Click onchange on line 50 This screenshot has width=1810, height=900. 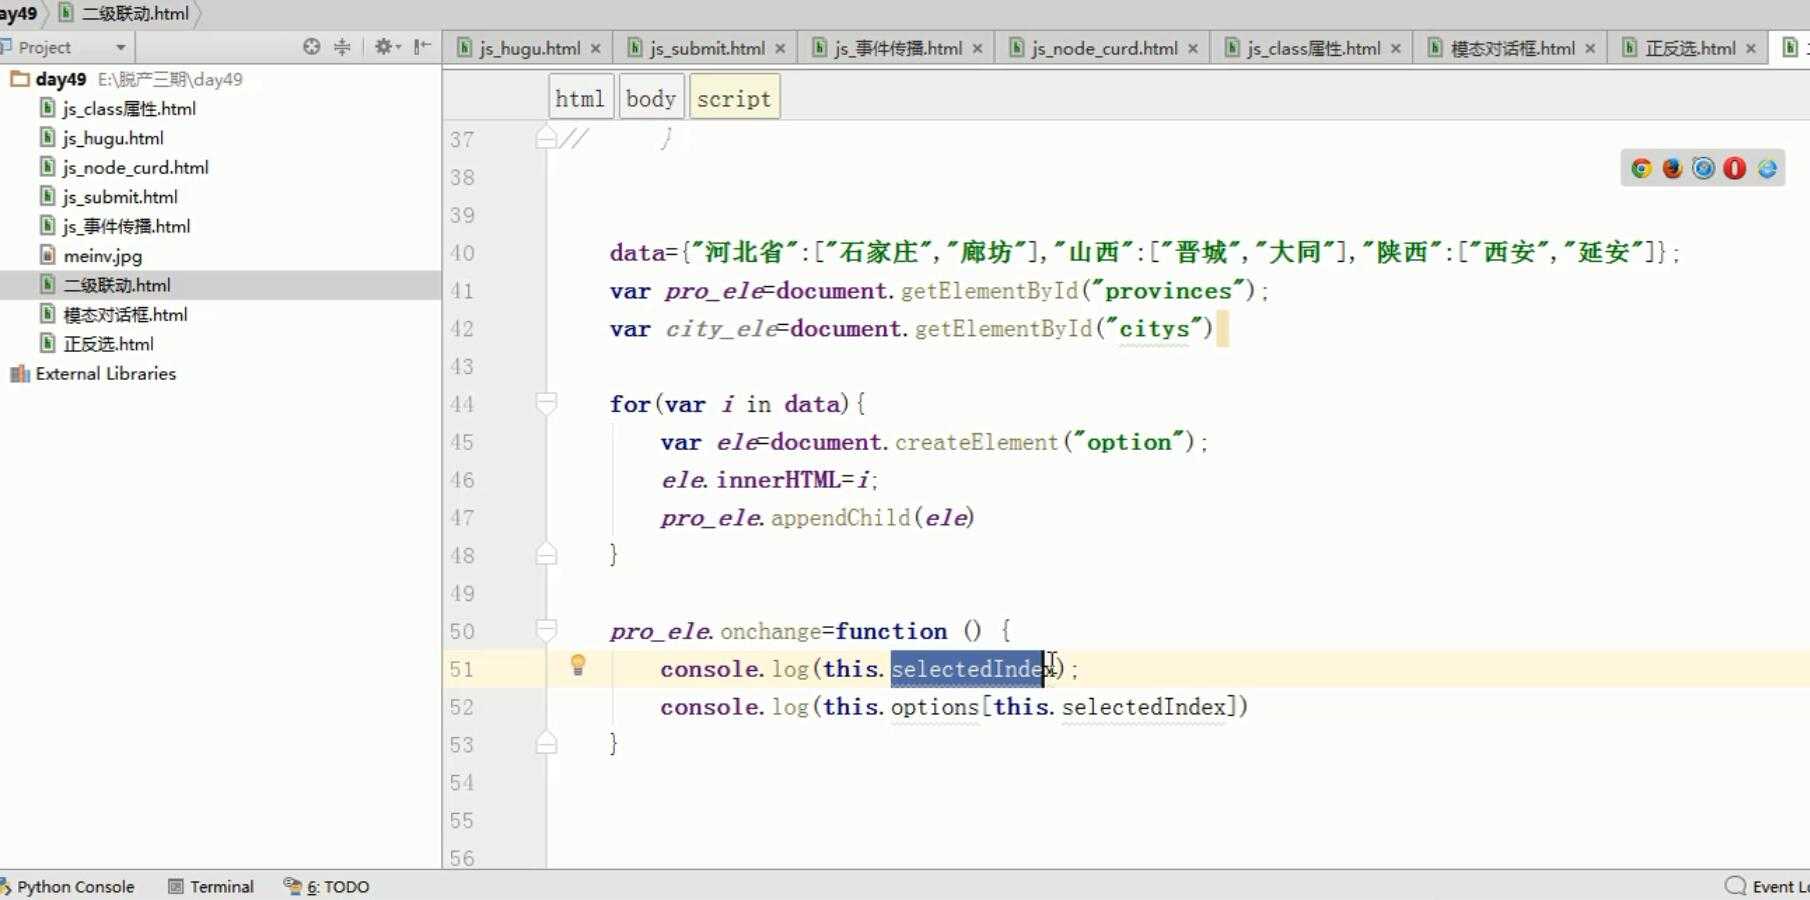point(770,632)
